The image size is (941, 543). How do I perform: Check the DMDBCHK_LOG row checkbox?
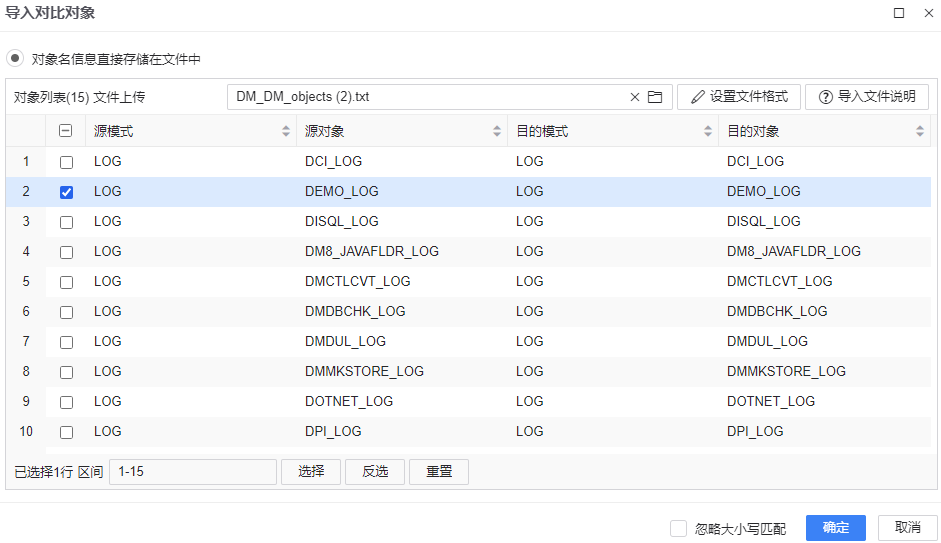(x=67, y=313)
